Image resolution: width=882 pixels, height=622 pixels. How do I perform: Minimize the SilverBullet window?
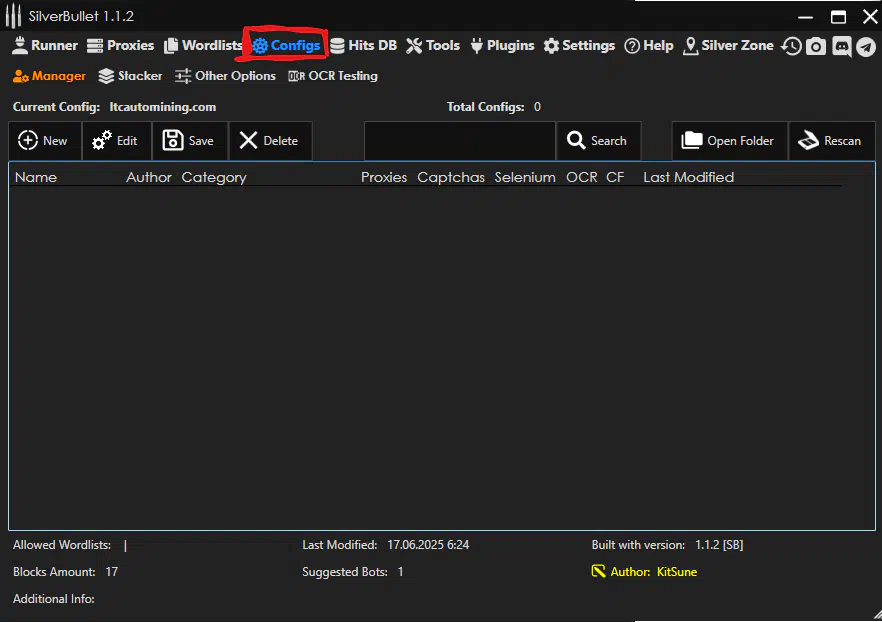point(806,17)
